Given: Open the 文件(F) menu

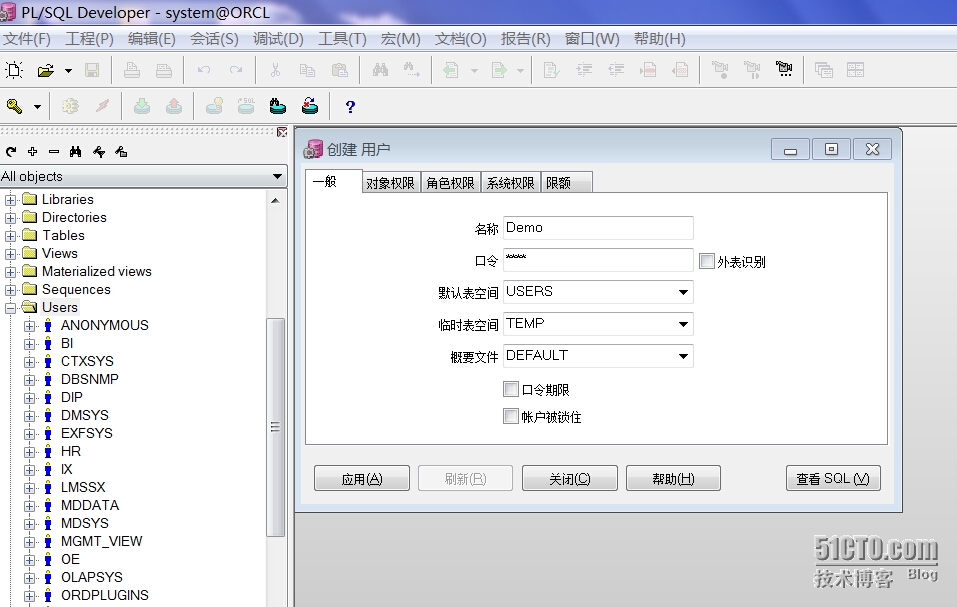Looking at the screenshot, I should (x=27, y=39).
